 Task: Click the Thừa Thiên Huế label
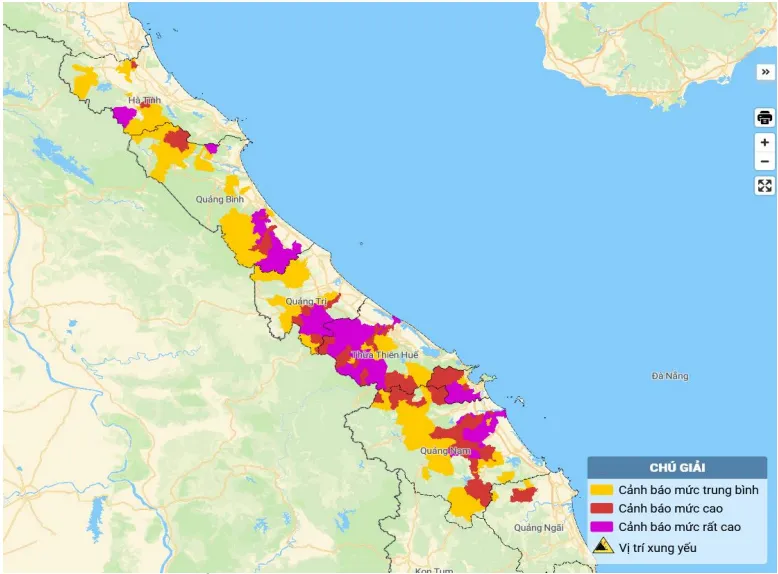pos(376,355)
